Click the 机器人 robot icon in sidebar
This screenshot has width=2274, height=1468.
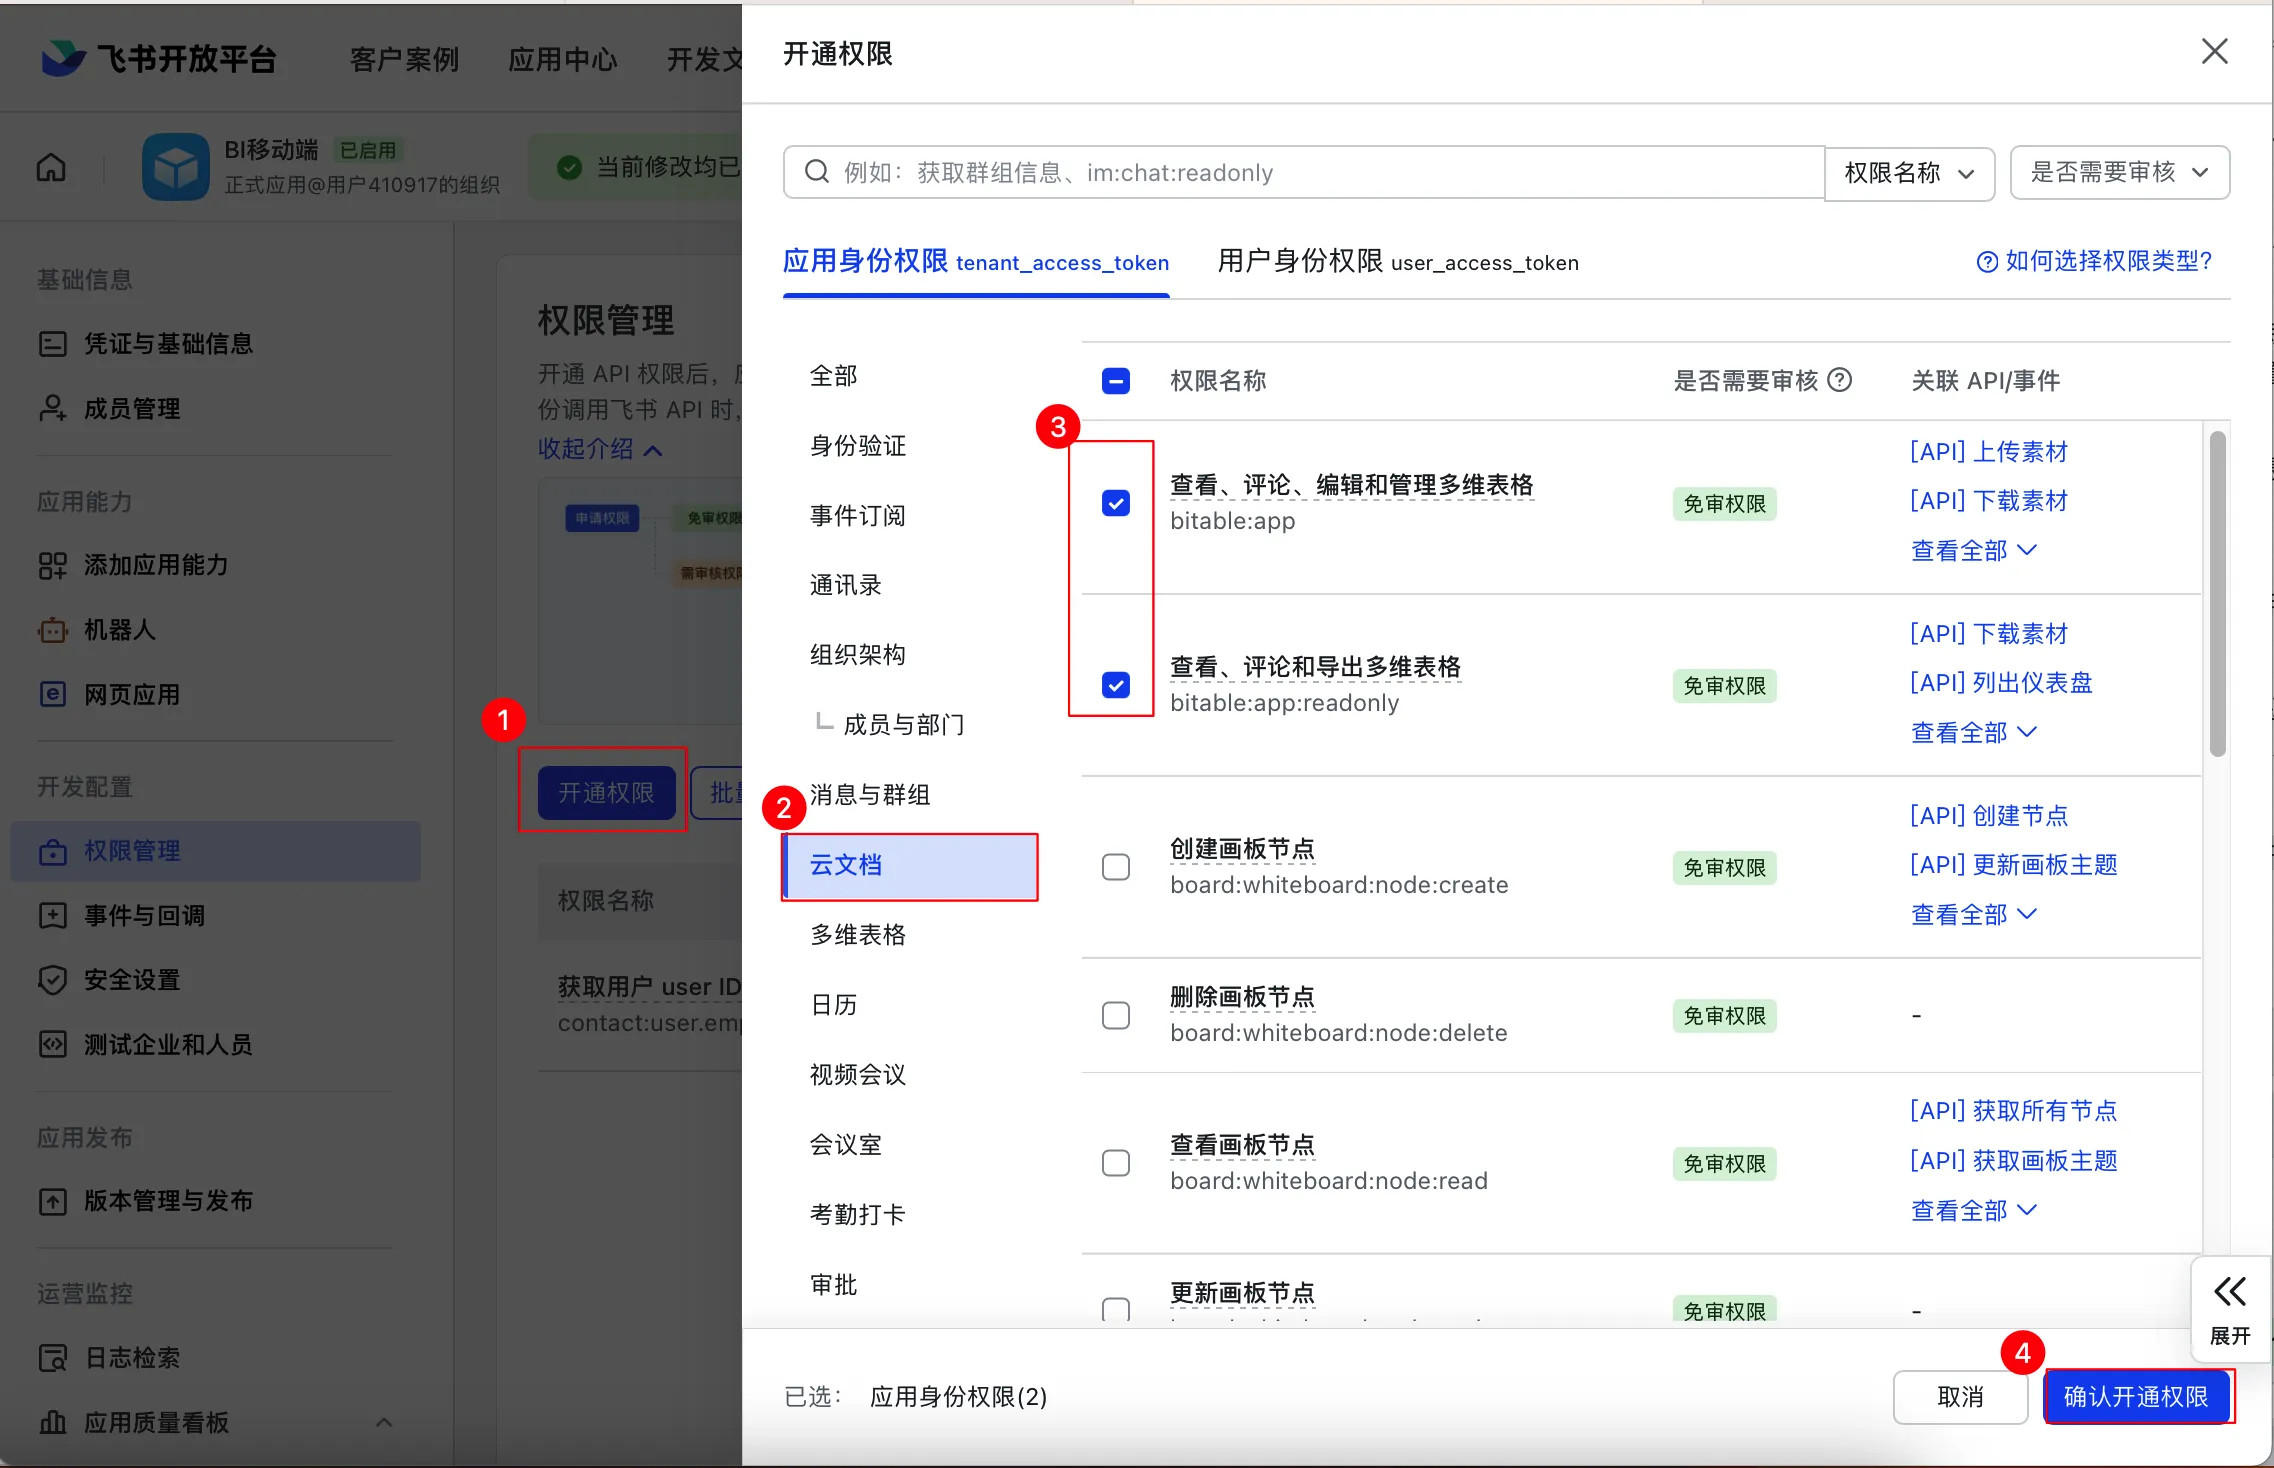point(52,630)
